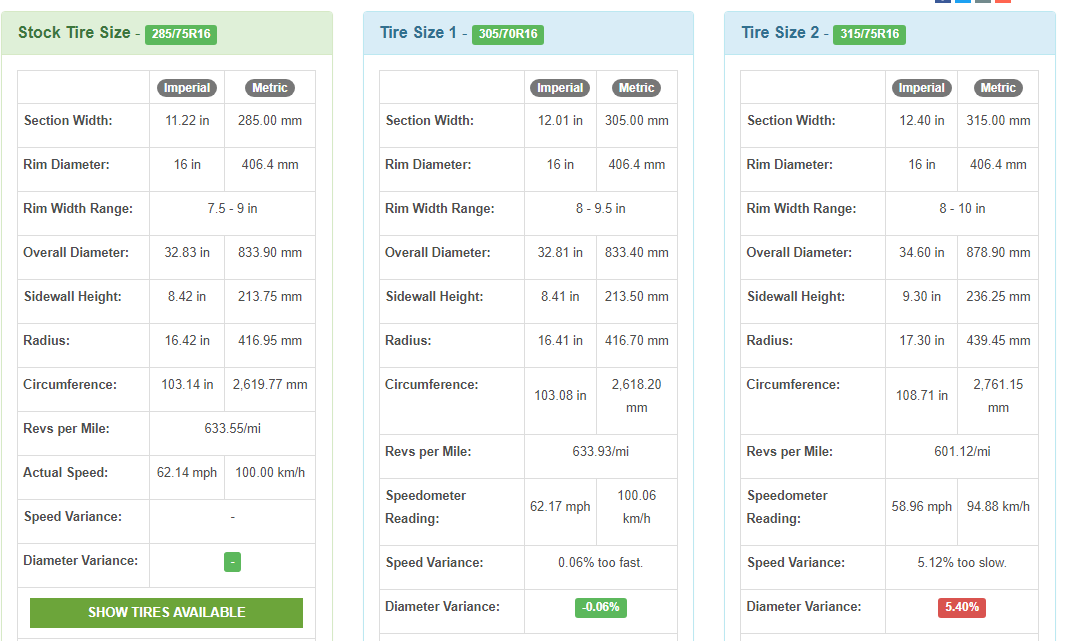This screenshot has width=1069, height=641.
Task: Click Metric label in Stock Tire table
Action: point(270,88)
